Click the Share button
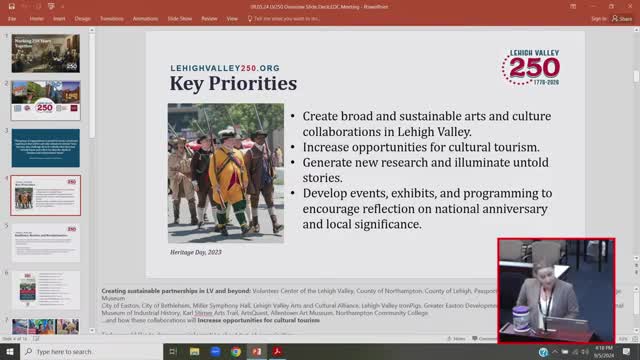Image resolution: width=640 pixels, height=360 pixels. 622,19
